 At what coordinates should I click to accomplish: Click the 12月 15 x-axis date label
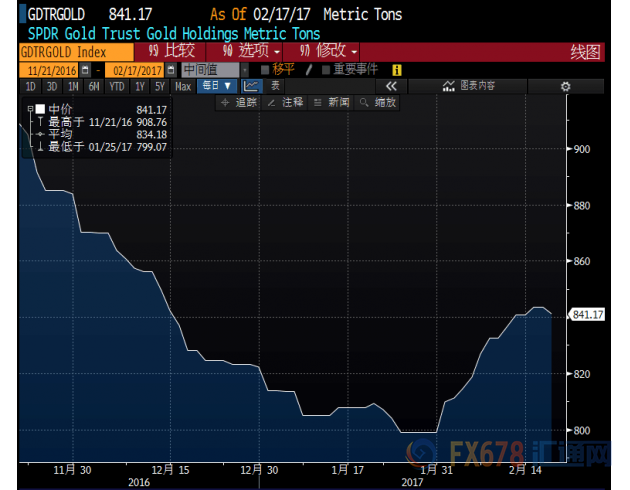[x=170, y=470]
